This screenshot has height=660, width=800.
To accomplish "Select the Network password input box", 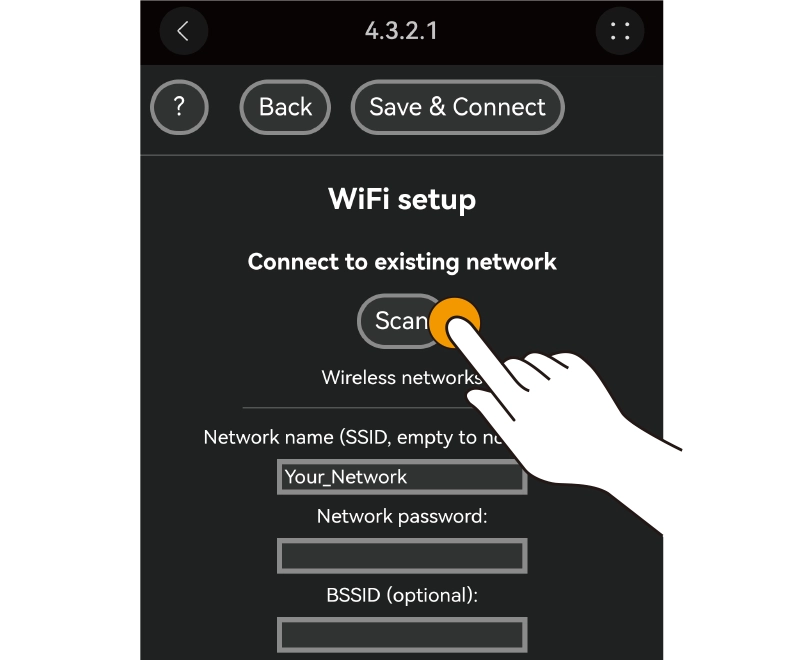I will coord(402,556).
